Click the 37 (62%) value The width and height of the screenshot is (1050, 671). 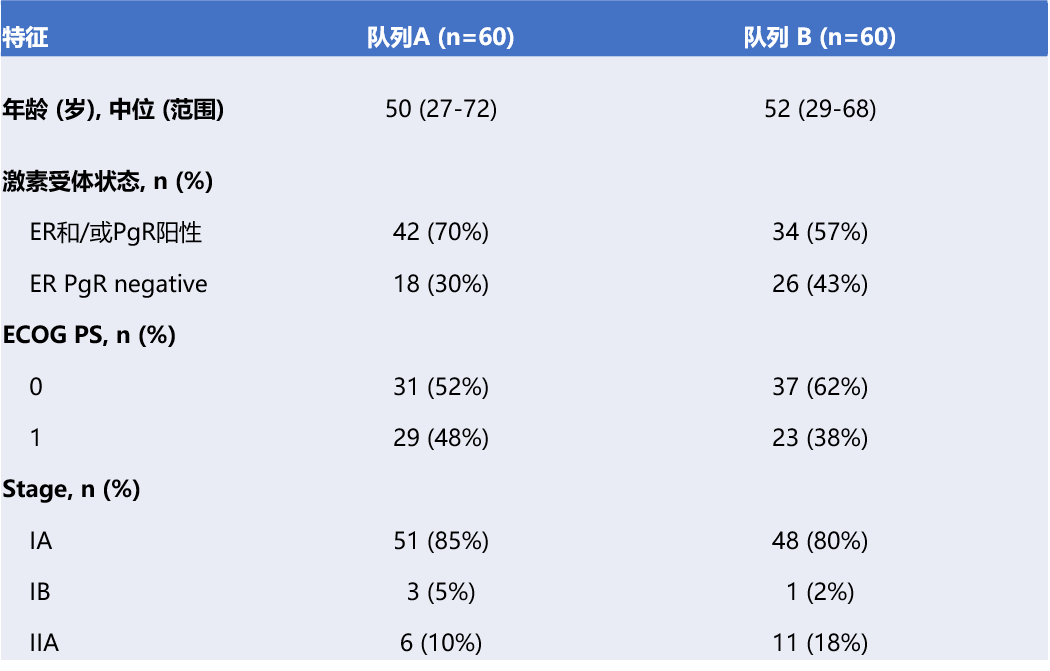(820, 386)
